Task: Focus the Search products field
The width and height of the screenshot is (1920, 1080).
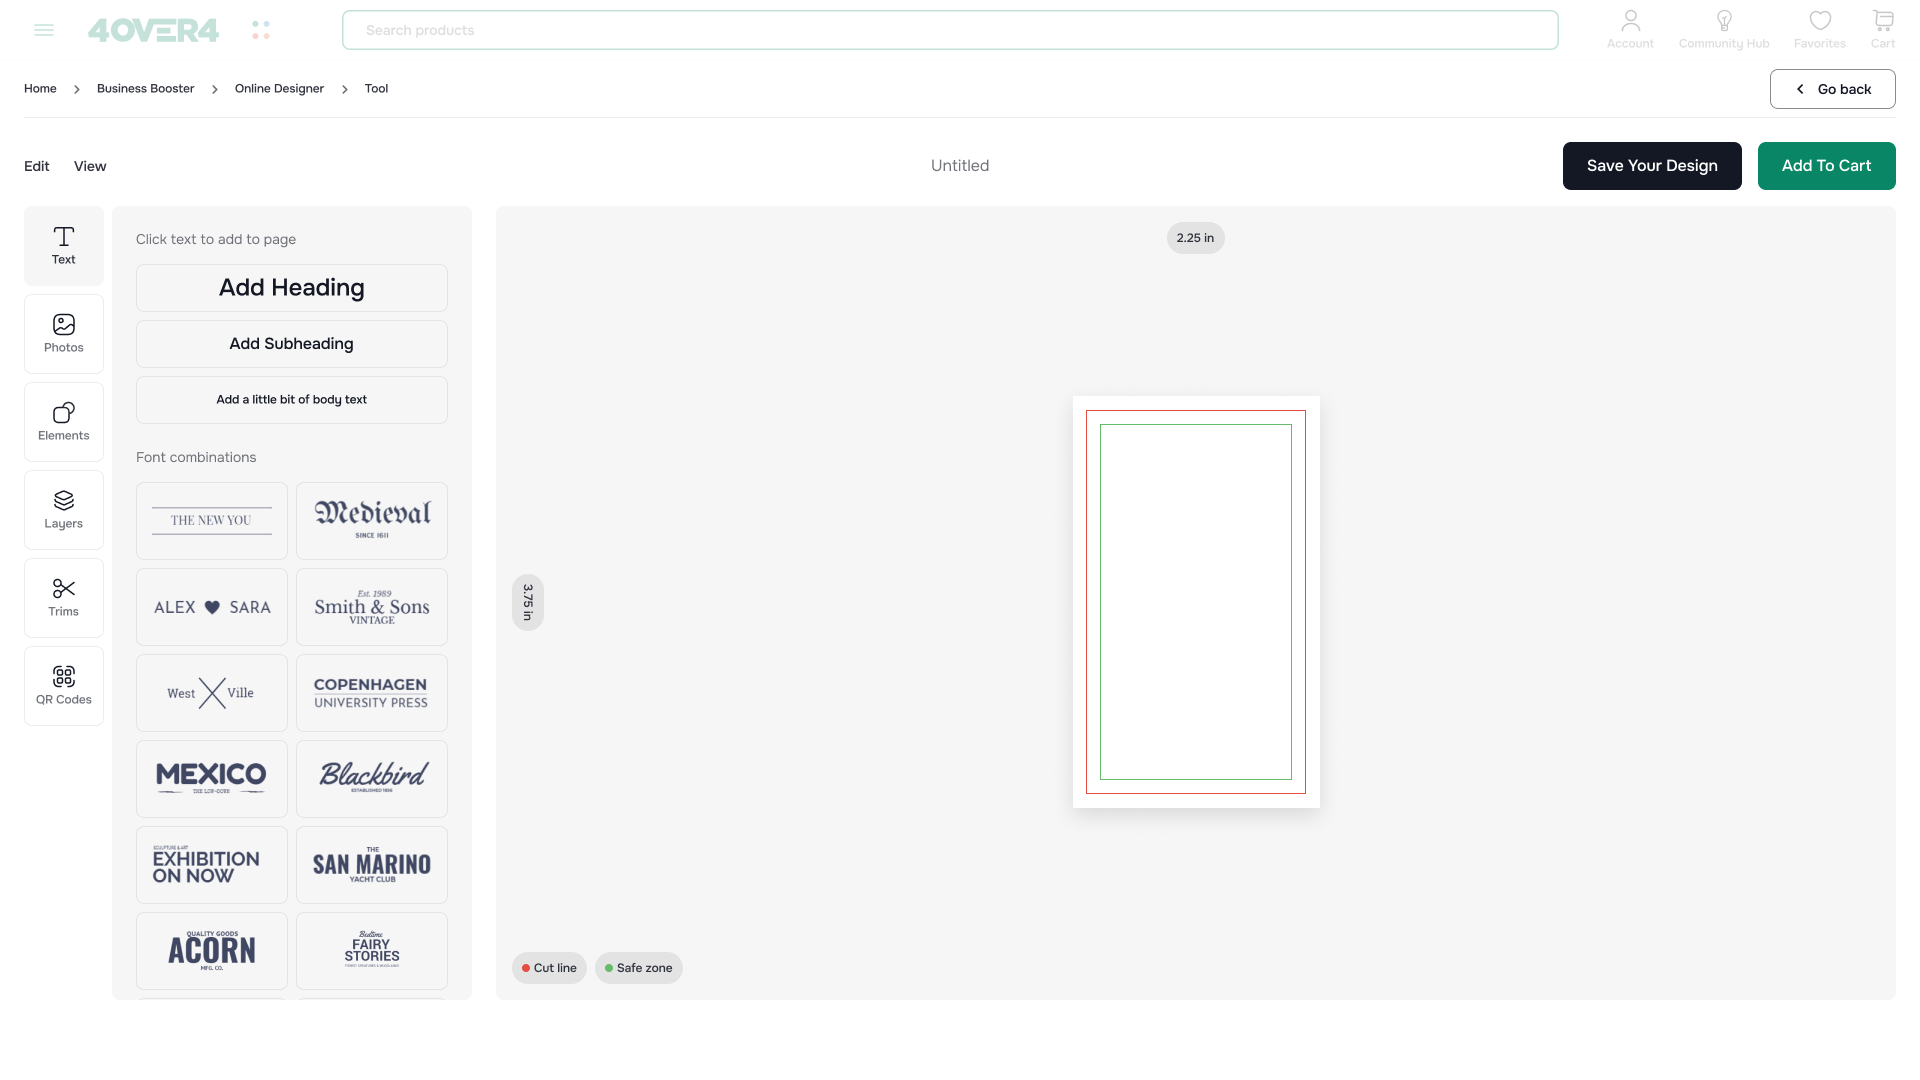Action: point(949,30)
